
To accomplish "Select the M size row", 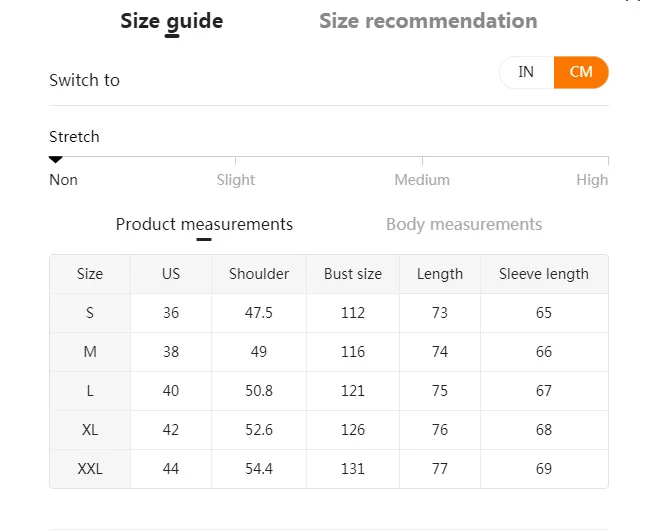I will point(90,352).
